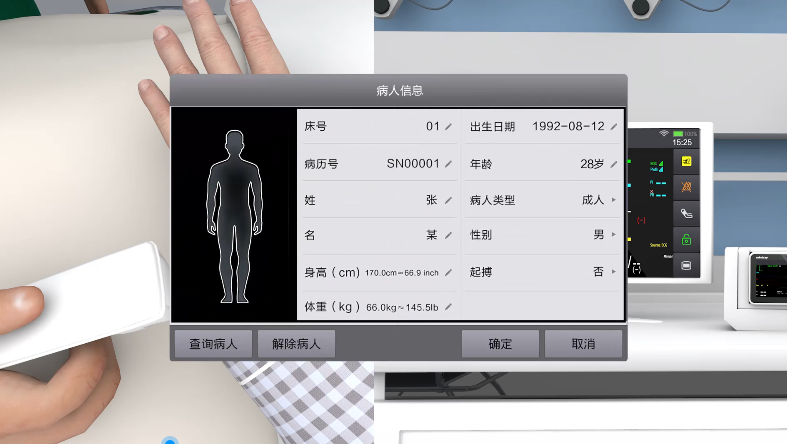Tap the green unlock padlock icon on monitor
Image resolution: width=787 pixels, height=444 pixels.
[686, 239]
